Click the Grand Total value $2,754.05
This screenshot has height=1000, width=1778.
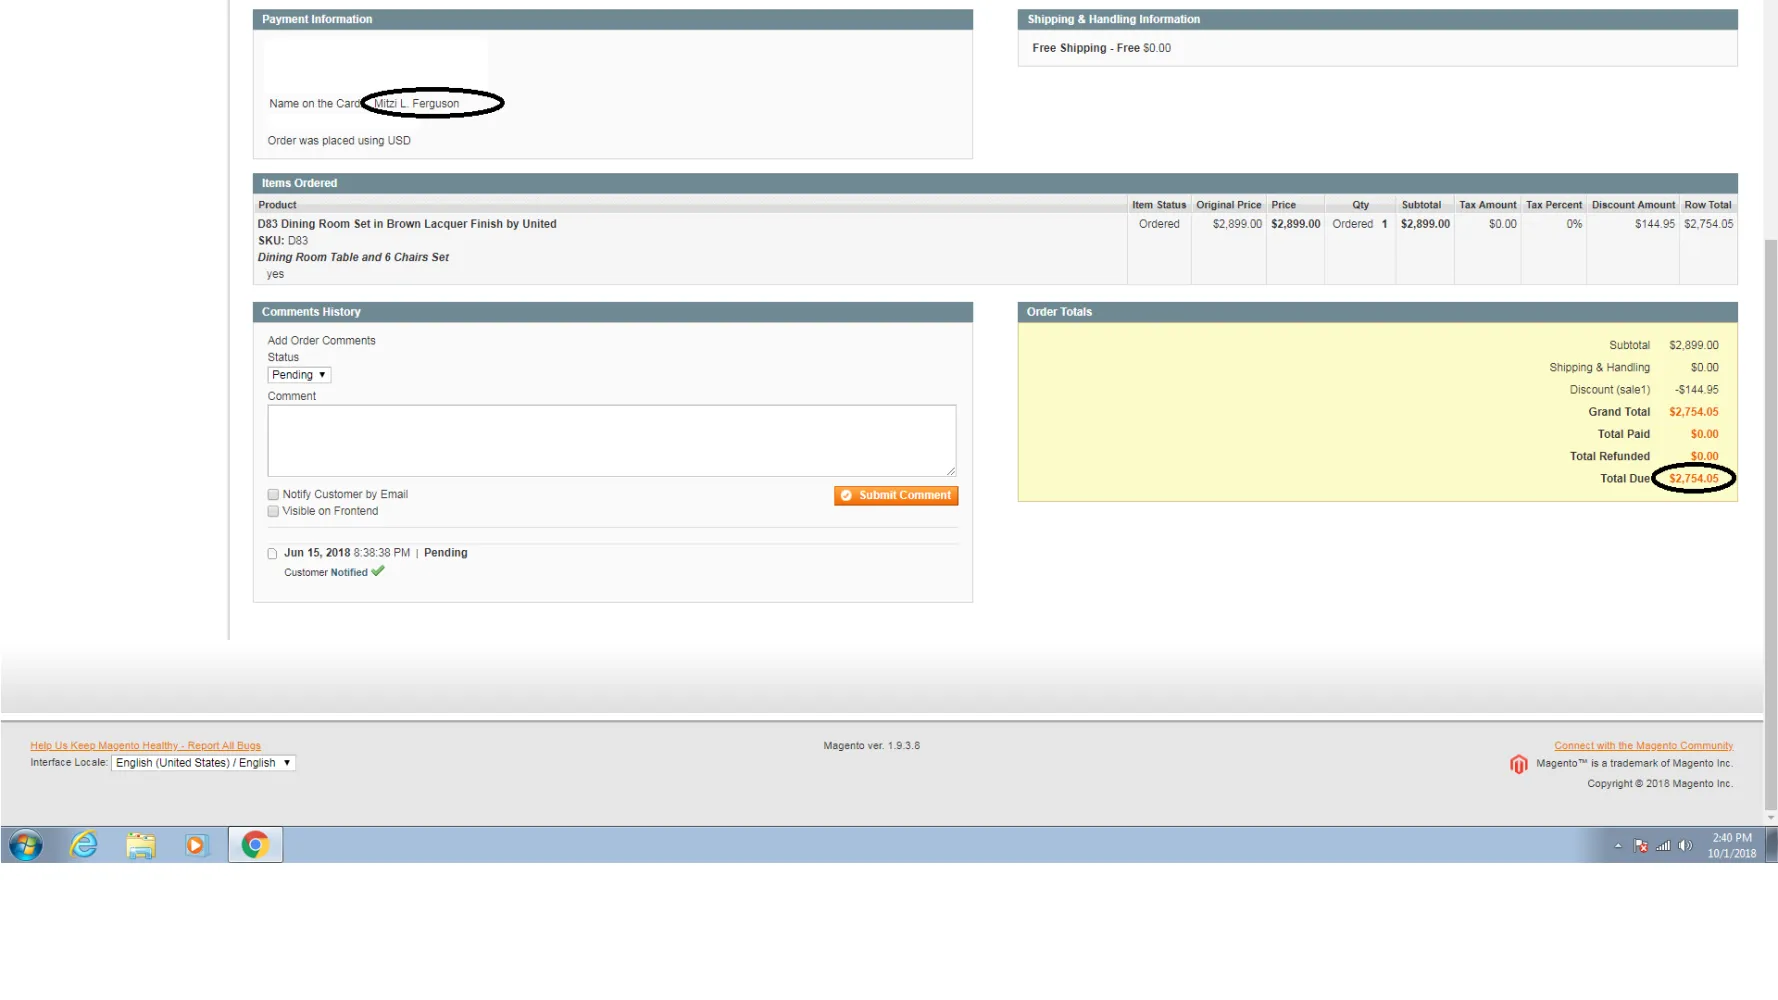pos(1693,412)
